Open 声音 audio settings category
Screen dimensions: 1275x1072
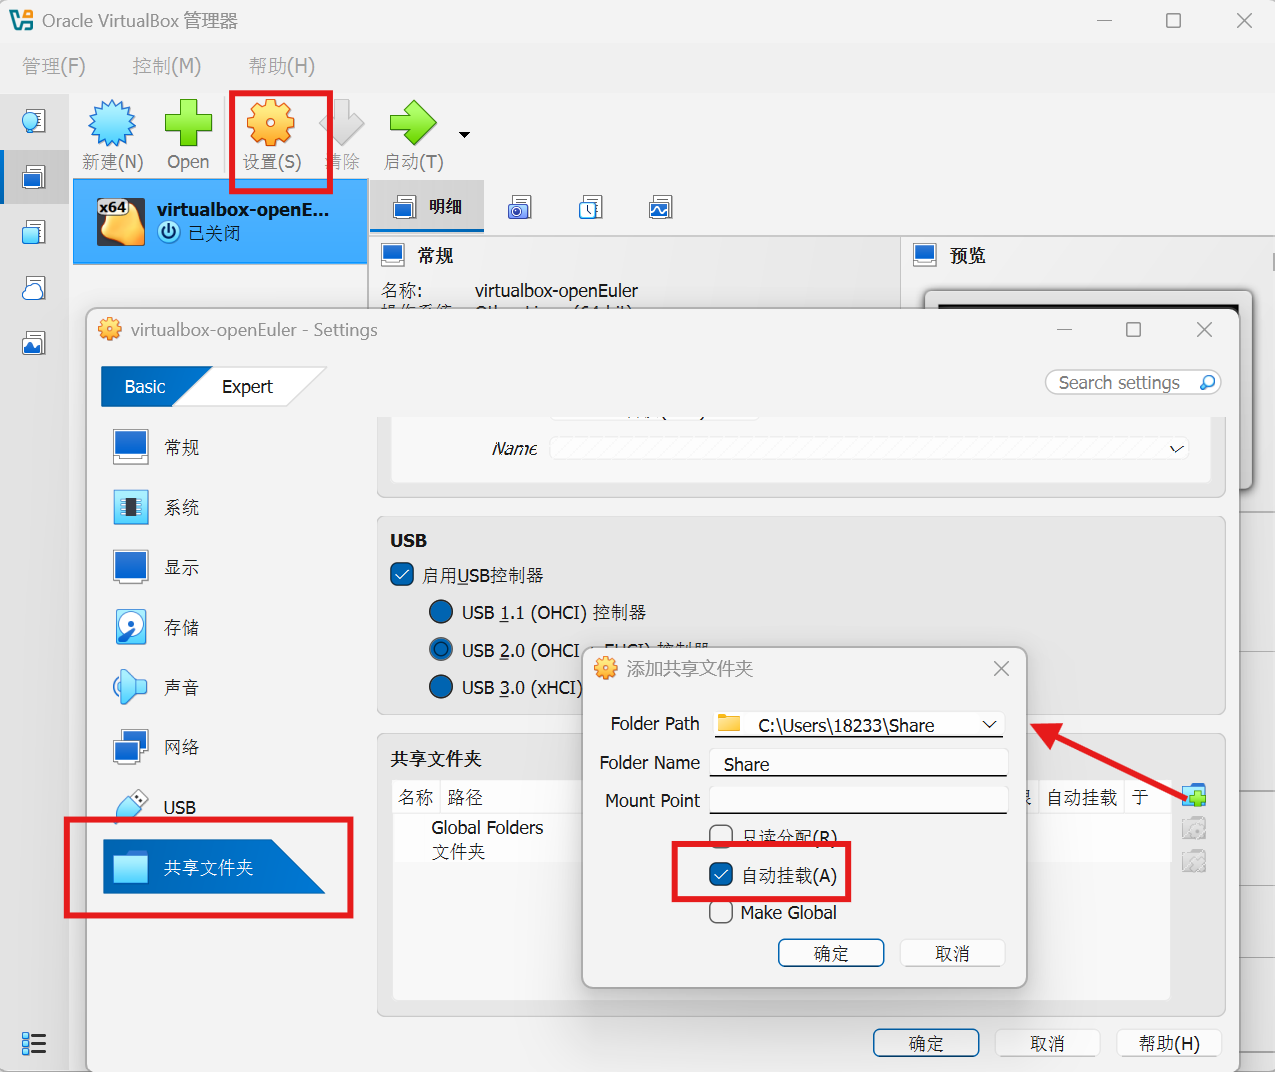pyautogui.click(x=181, y=687)
